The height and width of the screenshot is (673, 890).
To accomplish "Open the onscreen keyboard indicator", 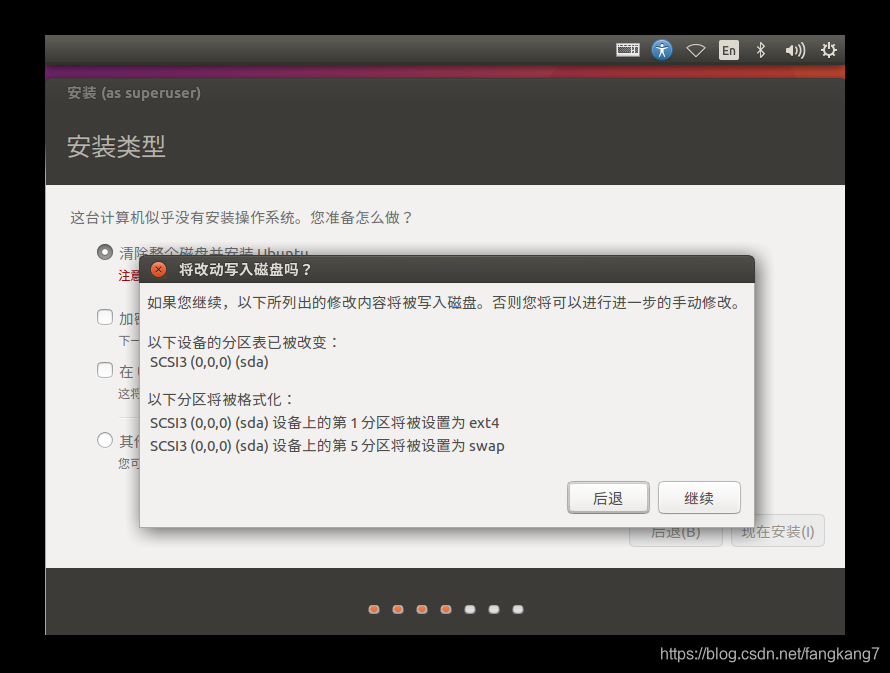I will tap(628, 50).
